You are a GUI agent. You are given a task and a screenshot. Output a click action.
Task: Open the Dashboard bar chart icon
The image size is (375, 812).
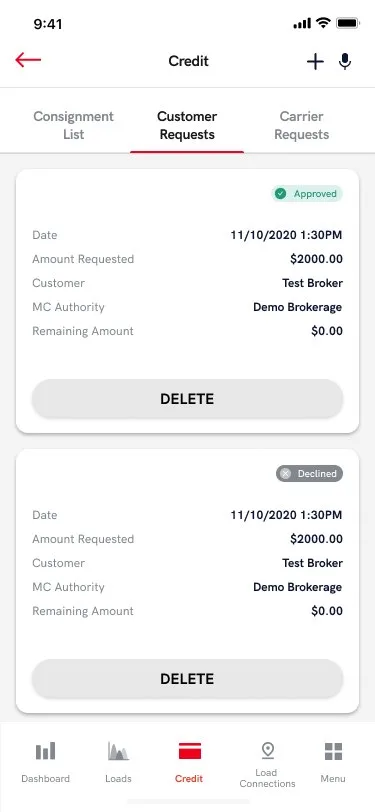tap(46, 751)
